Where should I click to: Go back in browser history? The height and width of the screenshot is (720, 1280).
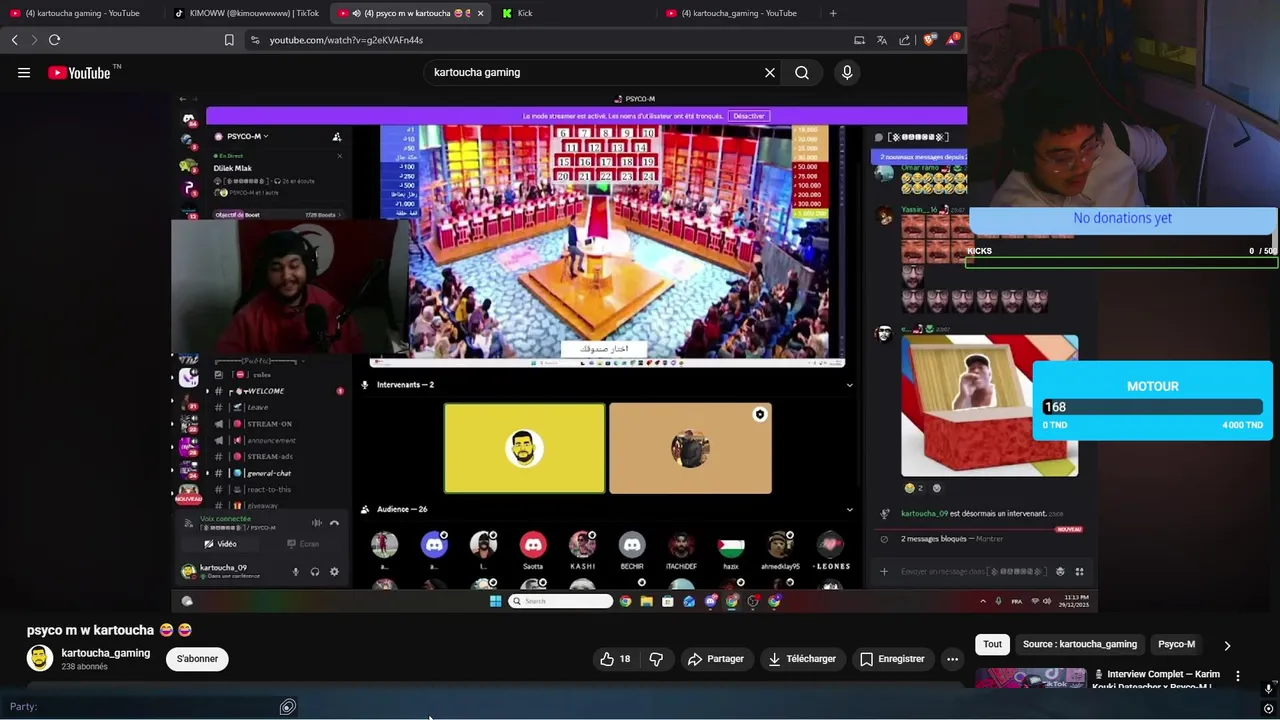[14, 40]
